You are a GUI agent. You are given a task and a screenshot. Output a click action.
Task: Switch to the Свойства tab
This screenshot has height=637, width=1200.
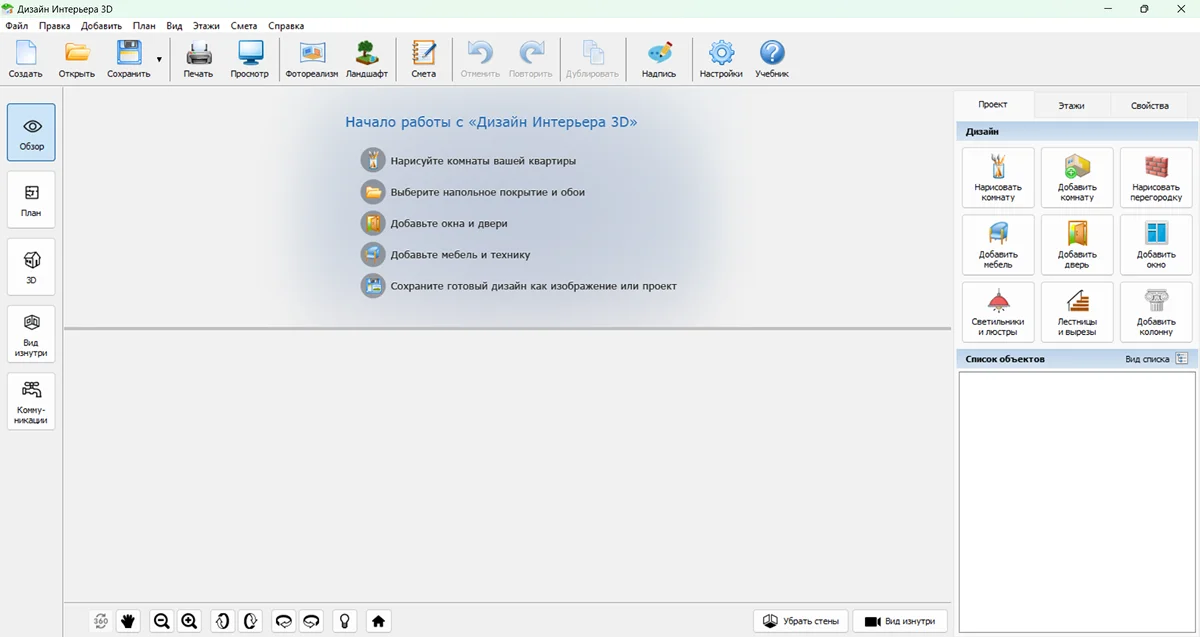click(x=1149, y=105)
